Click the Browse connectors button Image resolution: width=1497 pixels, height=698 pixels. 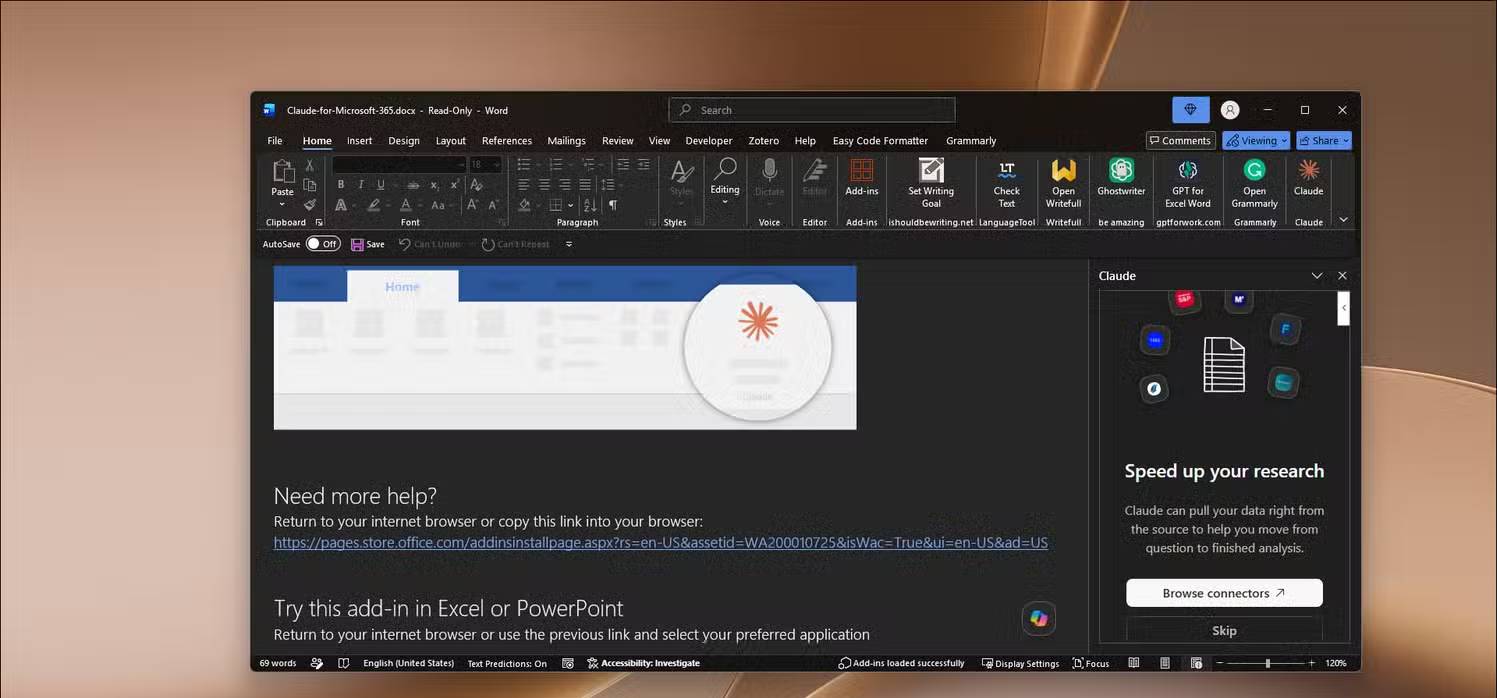click(x=1224, y=593)
